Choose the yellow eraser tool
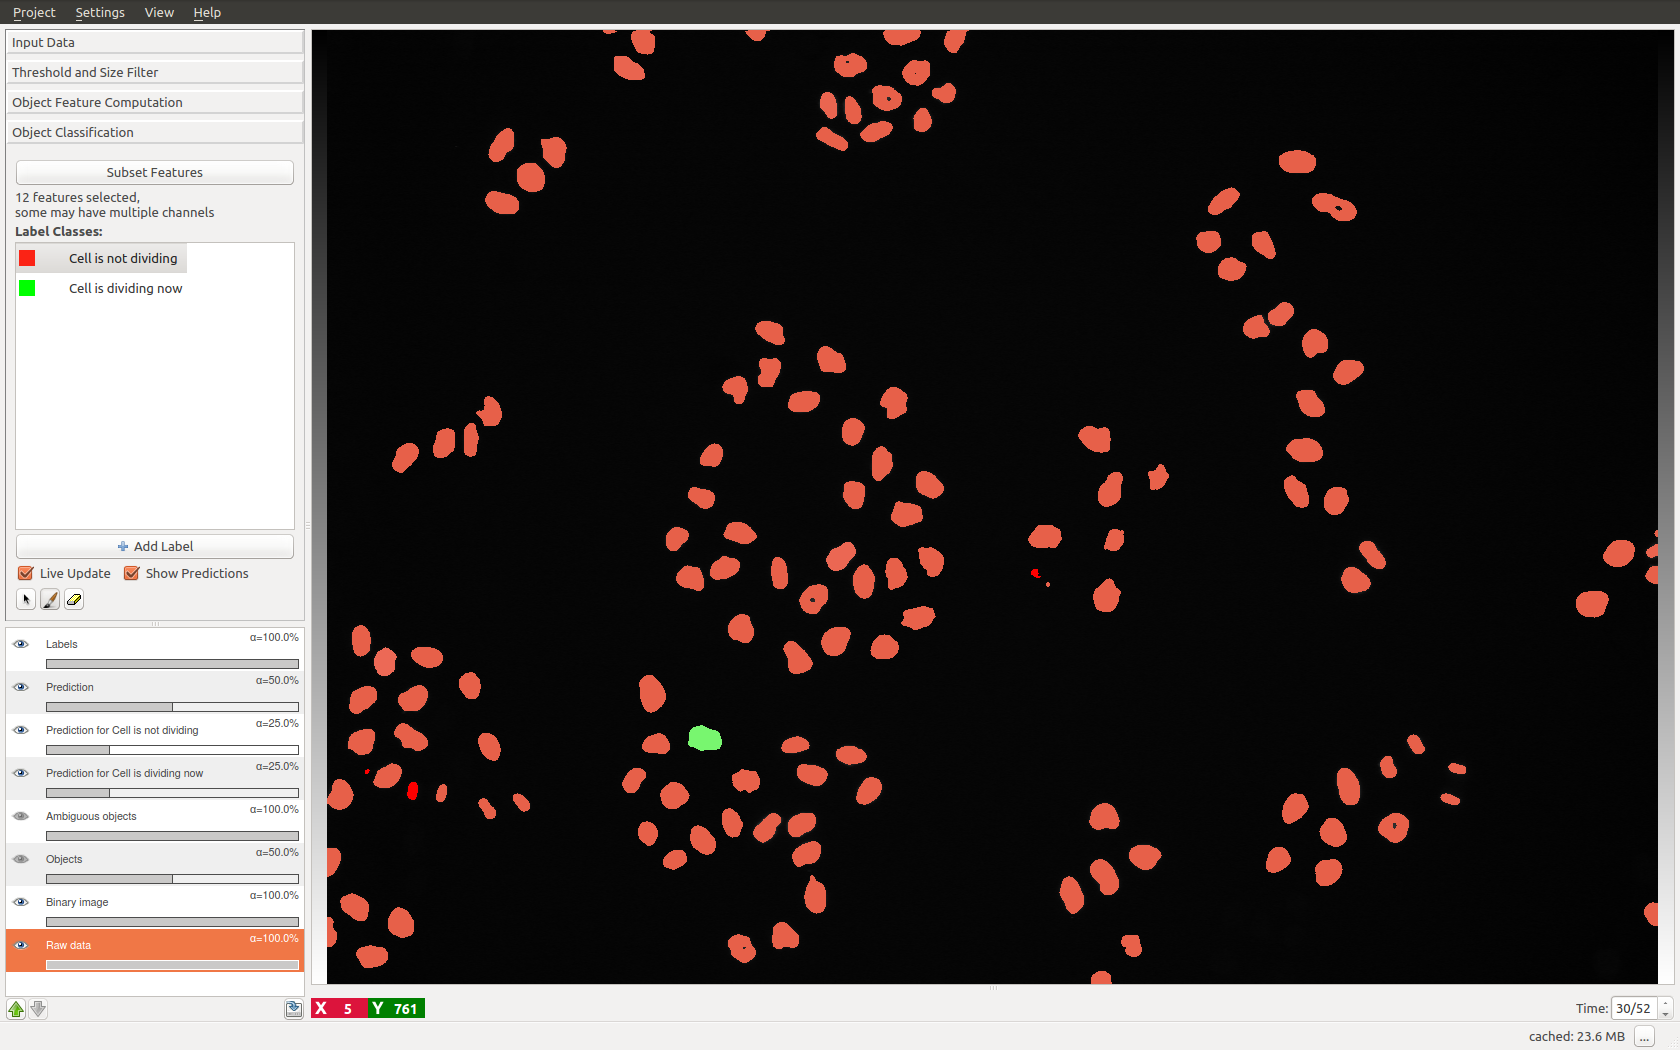Image resolution: width=1680 pixels, height=1050 pixels. (x=74, y=600)
